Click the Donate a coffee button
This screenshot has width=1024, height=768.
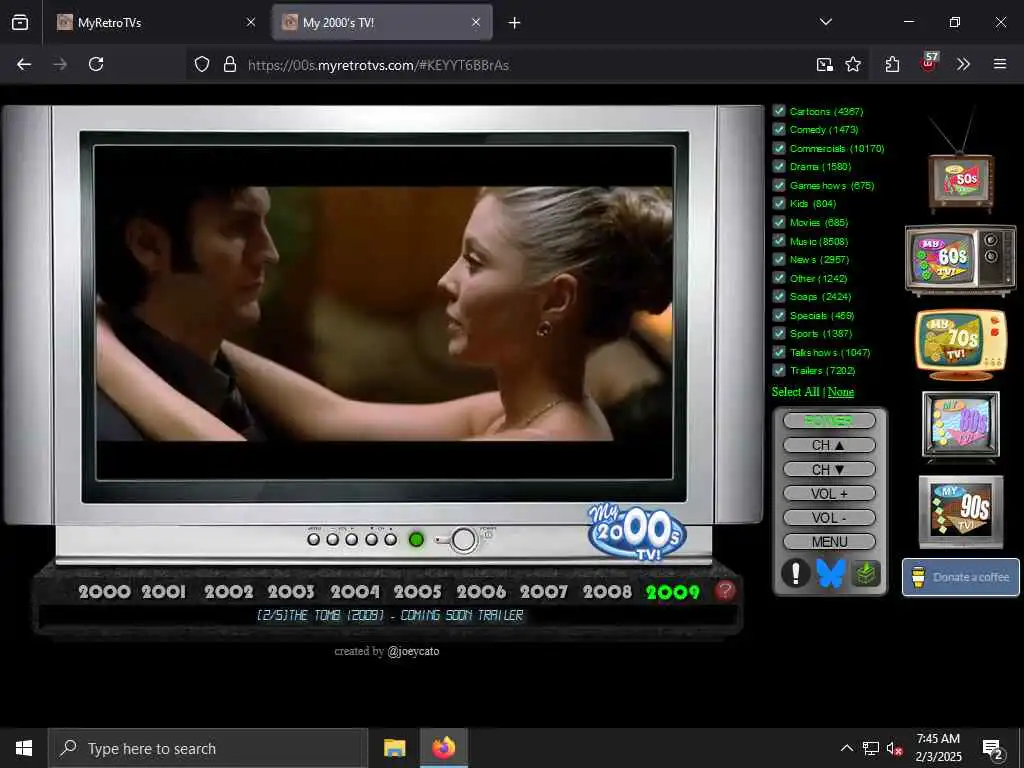[x=961, y=577]
